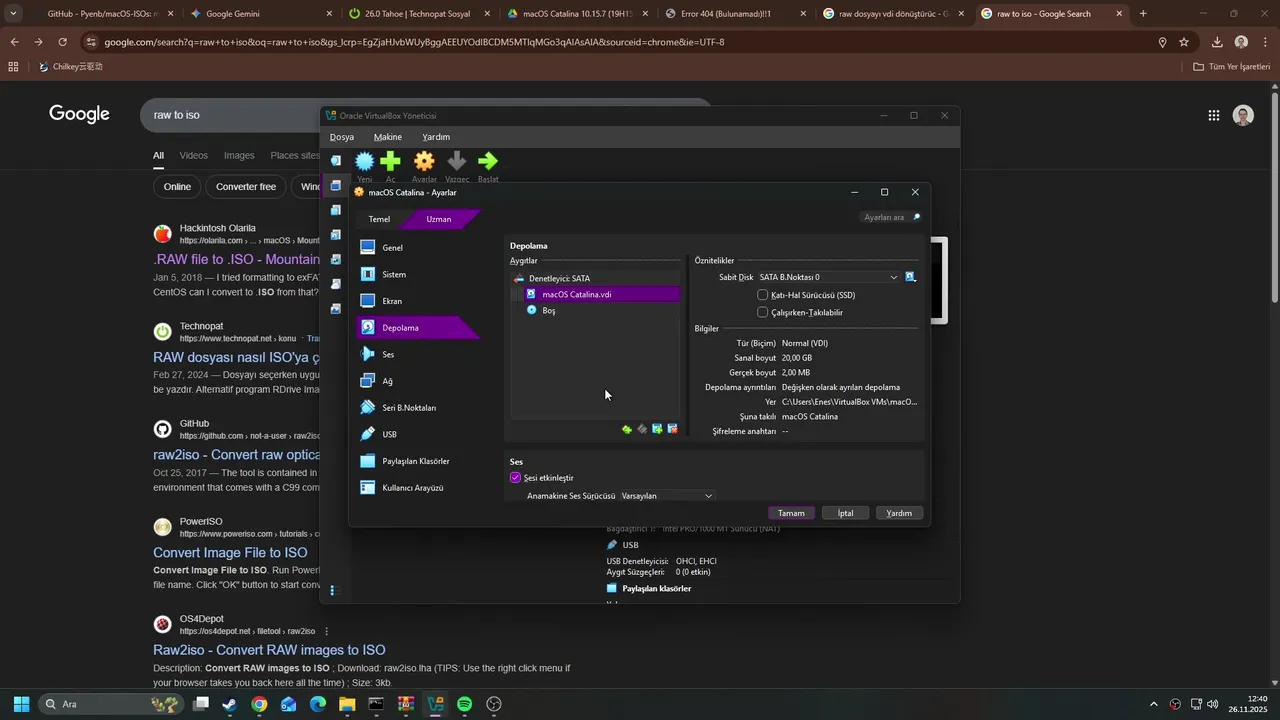Screen dimensions: 1280x720
Task: Open Ayarlar gear icon in VirtualBox toolbar
Action: click(x=424, y=161)
